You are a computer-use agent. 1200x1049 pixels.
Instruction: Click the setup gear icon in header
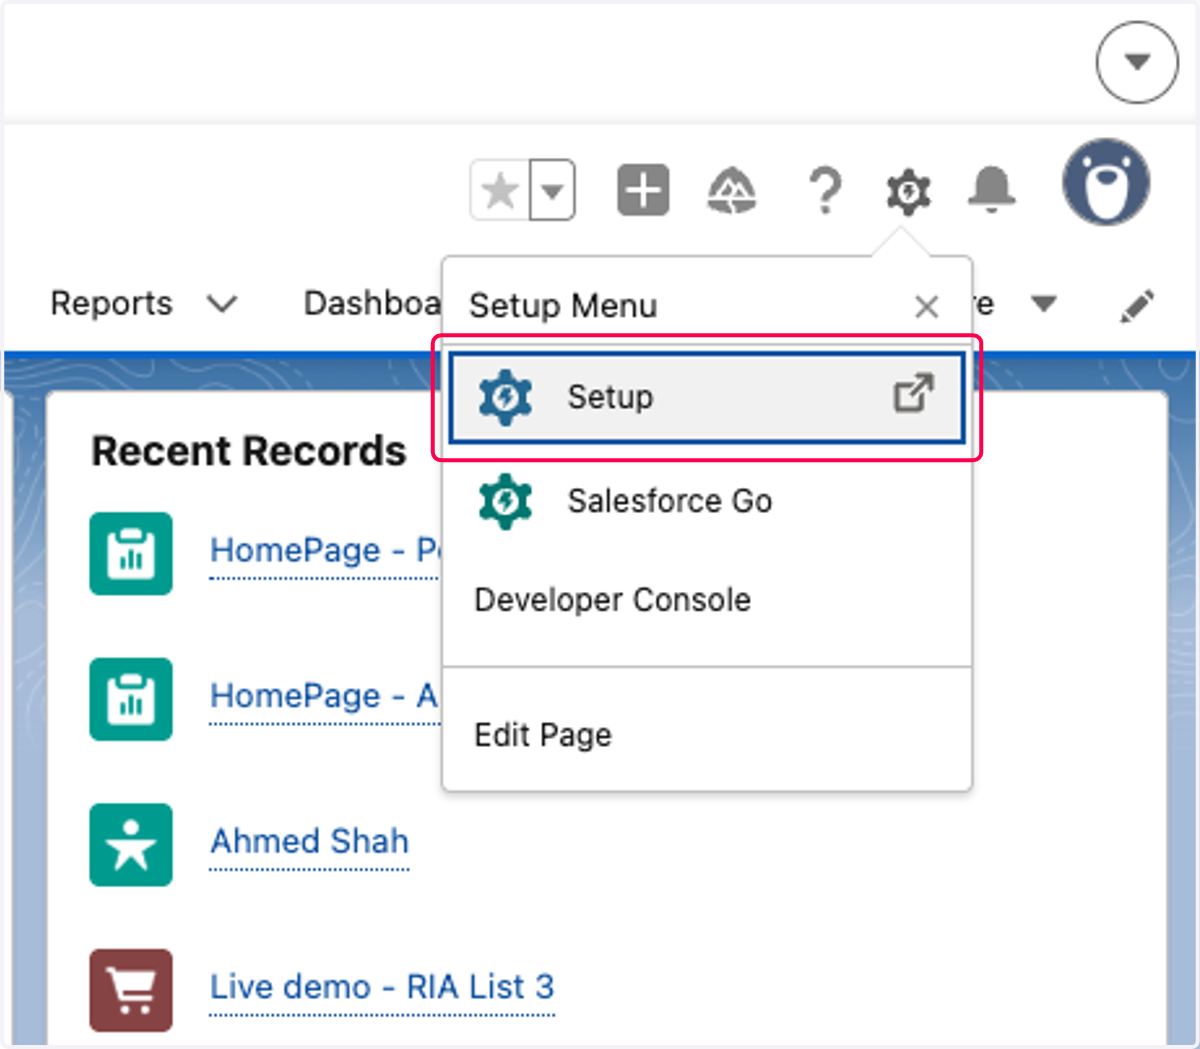coord(908,190)
